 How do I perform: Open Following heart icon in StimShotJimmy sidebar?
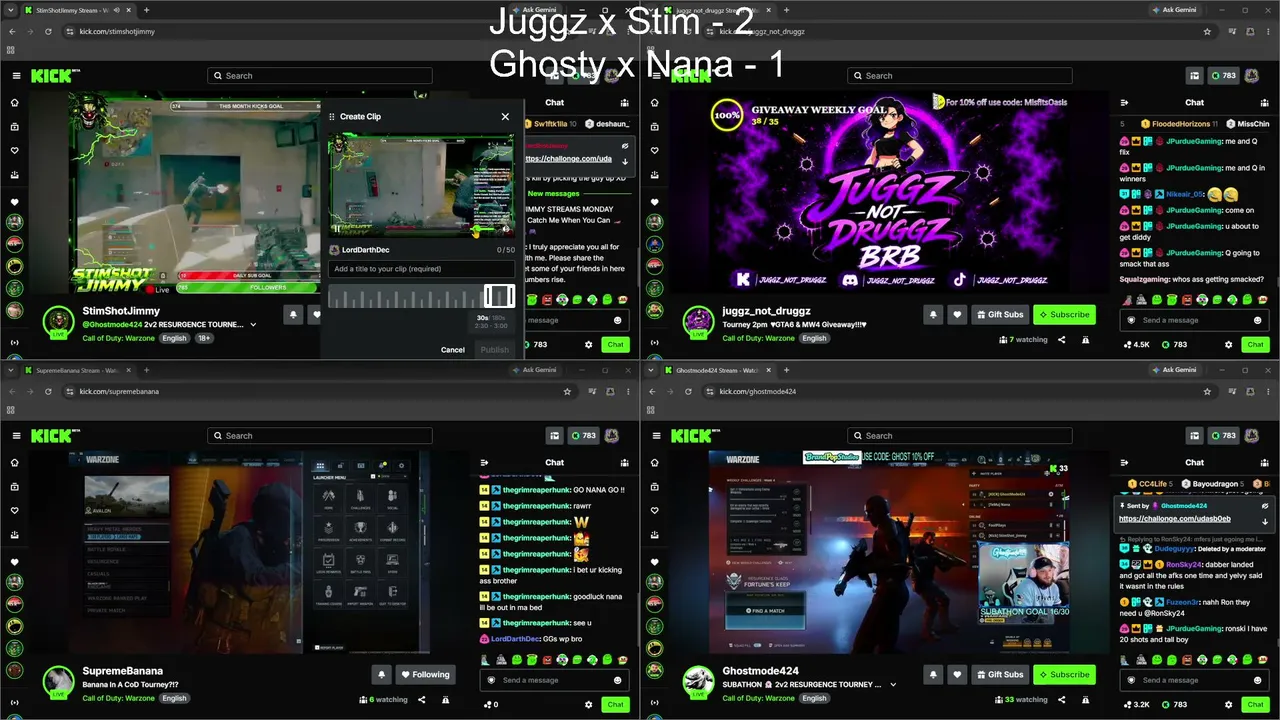[14, 151]
